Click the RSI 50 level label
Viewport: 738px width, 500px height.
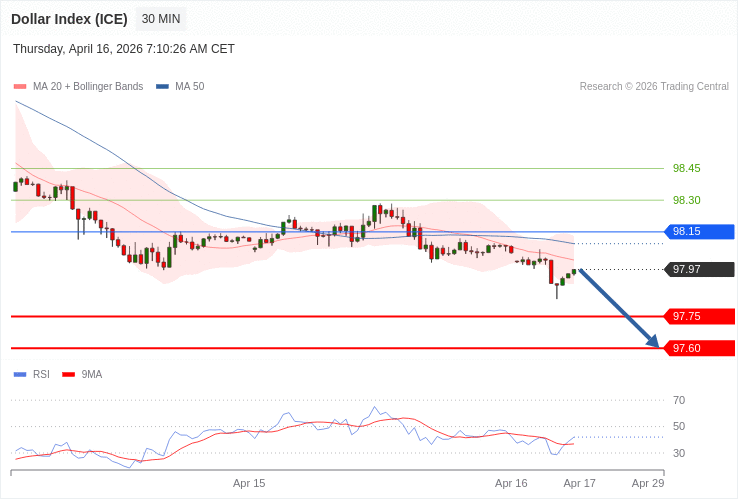tap(679, 427)
